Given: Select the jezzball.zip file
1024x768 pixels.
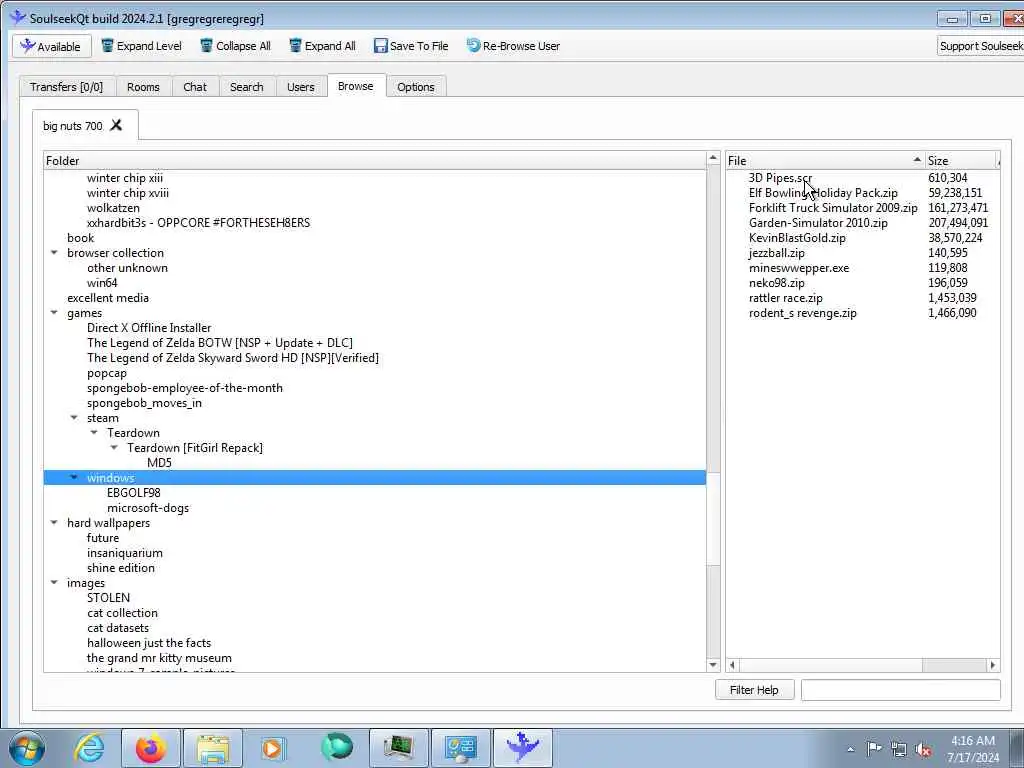Looking at the screenshot, I should [776, 253].
